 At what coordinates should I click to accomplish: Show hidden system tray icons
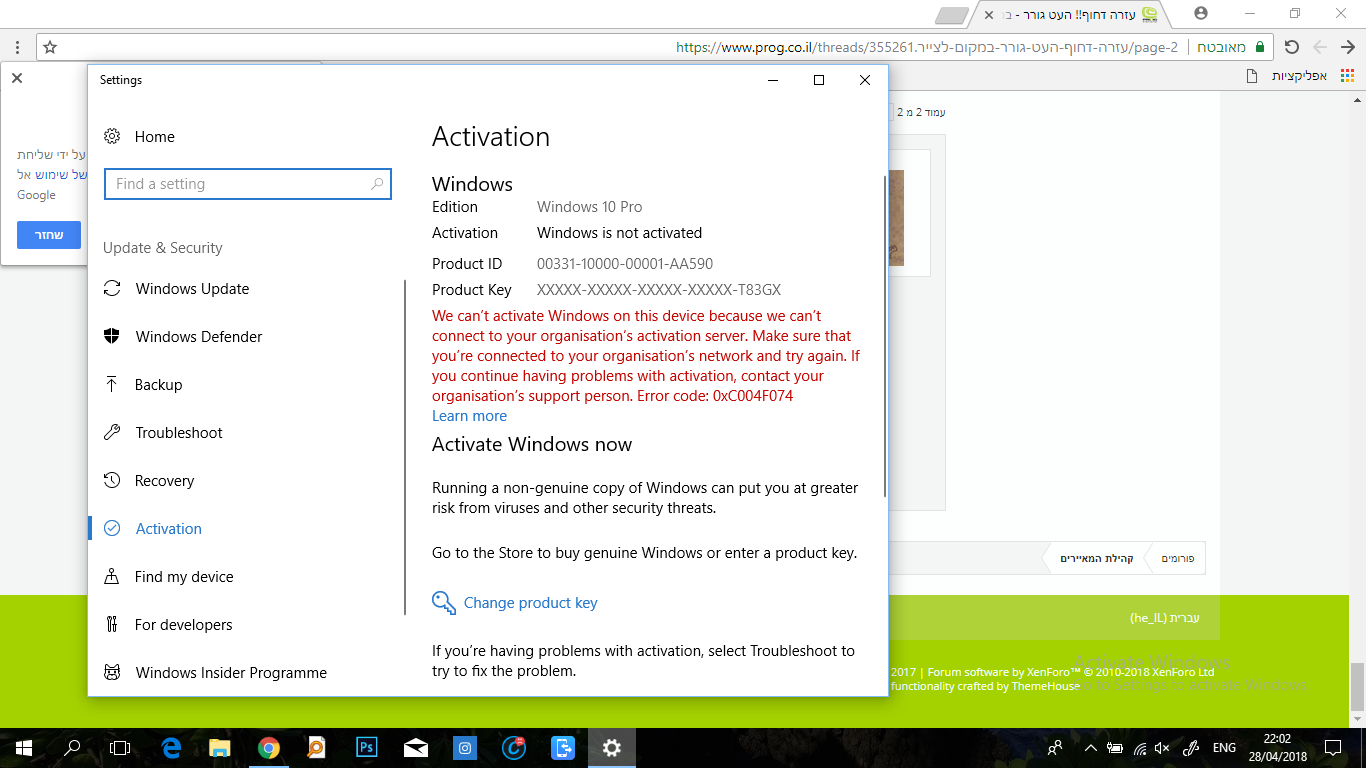coord(1089,747)
